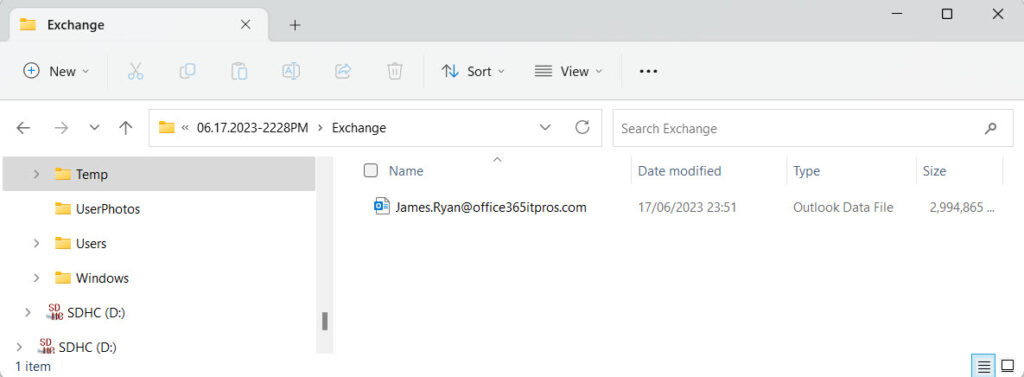Screen dimensions: 1024x377
Task: Switch to details view layout icon
Action: 984,367
